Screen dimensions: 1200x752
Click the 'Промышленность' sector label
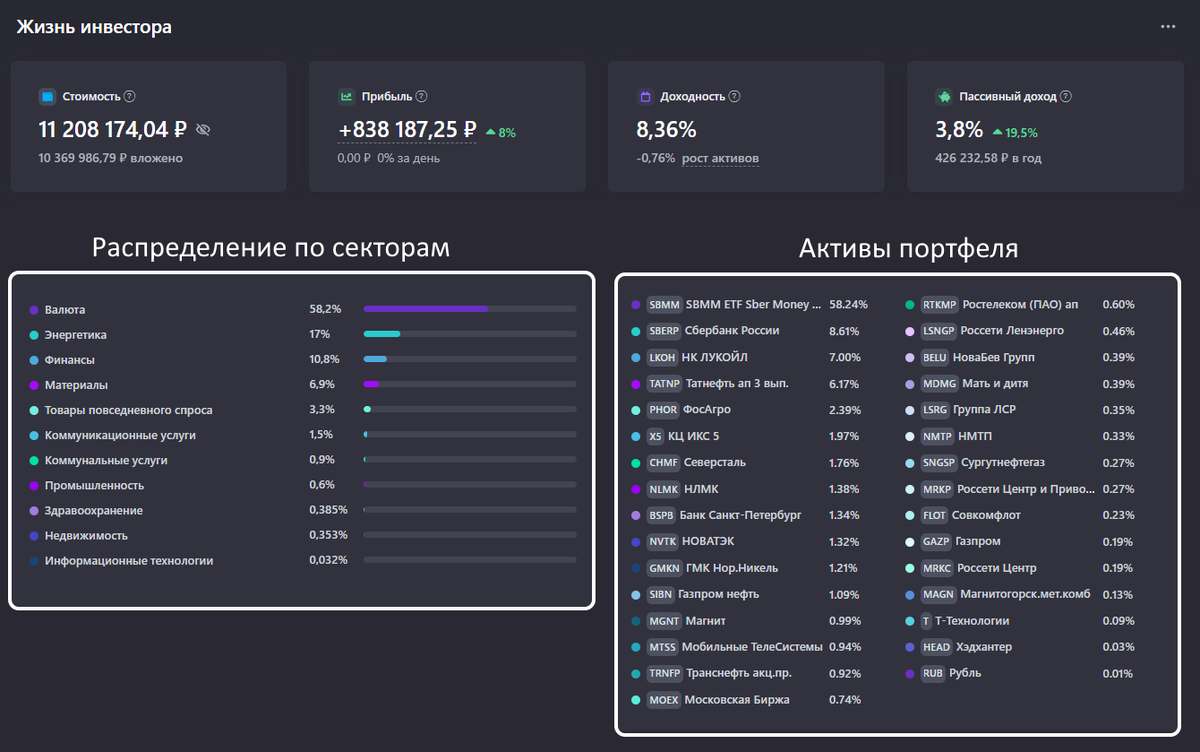pyautogui.click(x=94, y=485)
